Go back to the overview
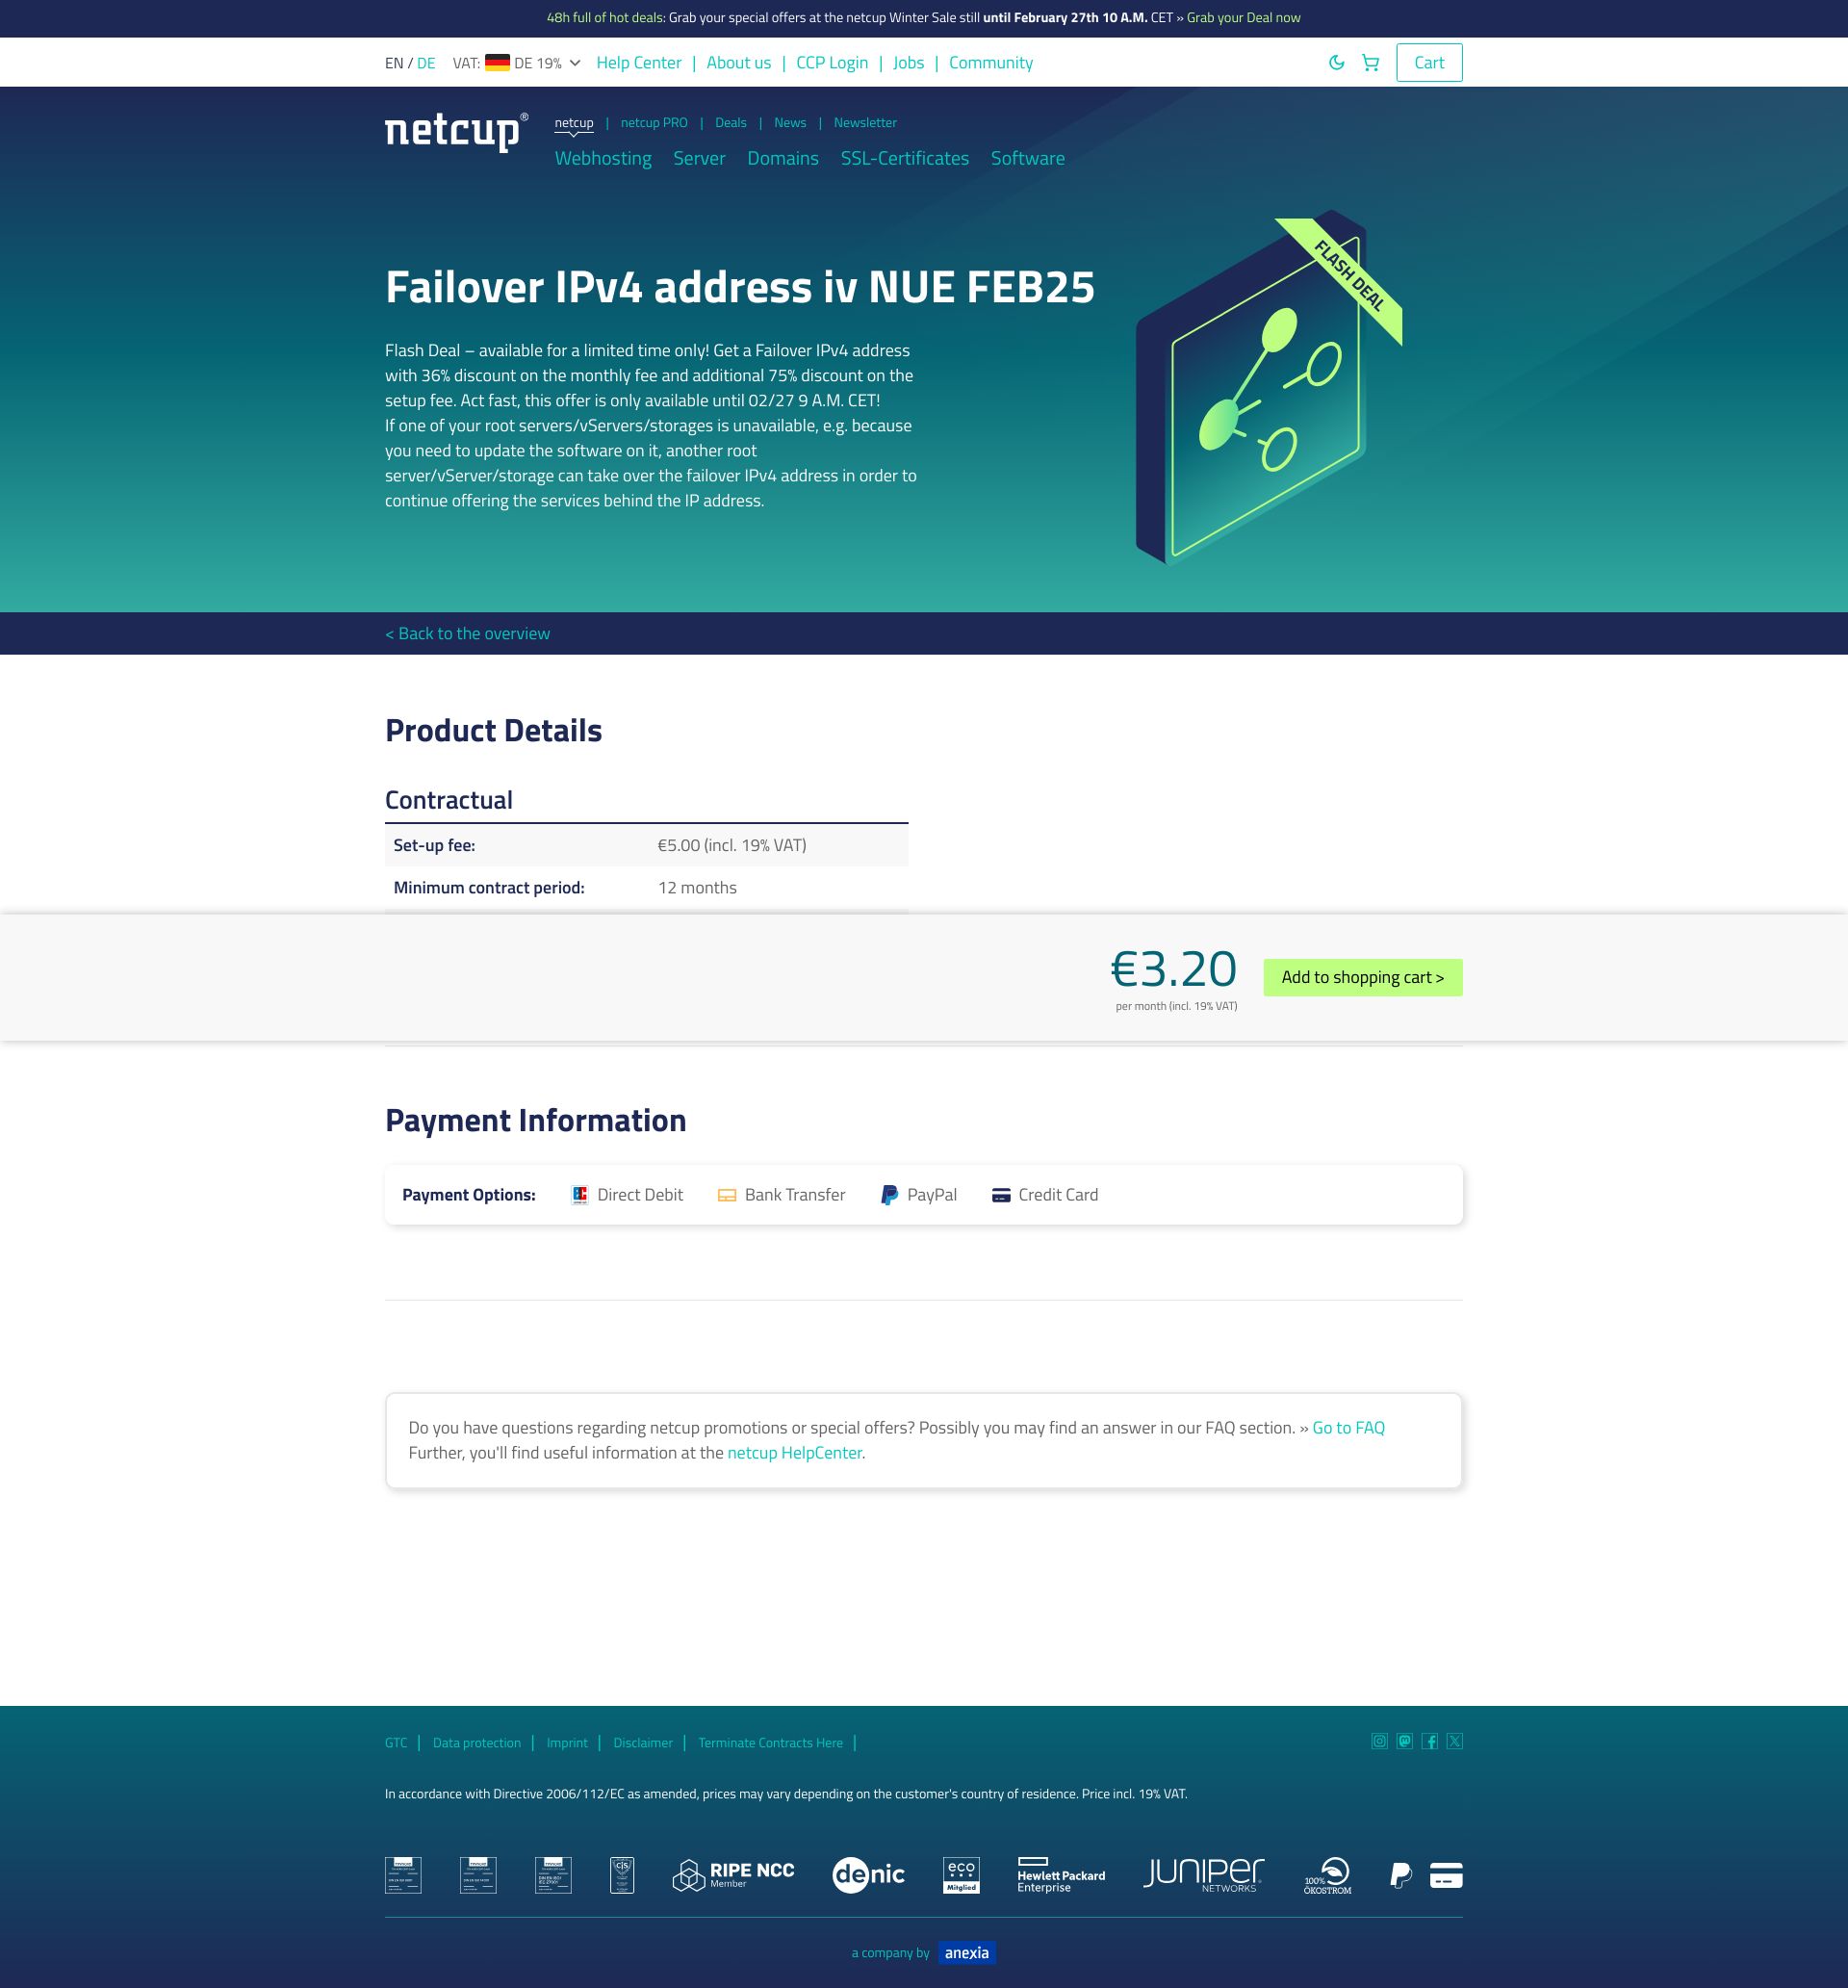The image size is (1848, 1988). (467, 634)
